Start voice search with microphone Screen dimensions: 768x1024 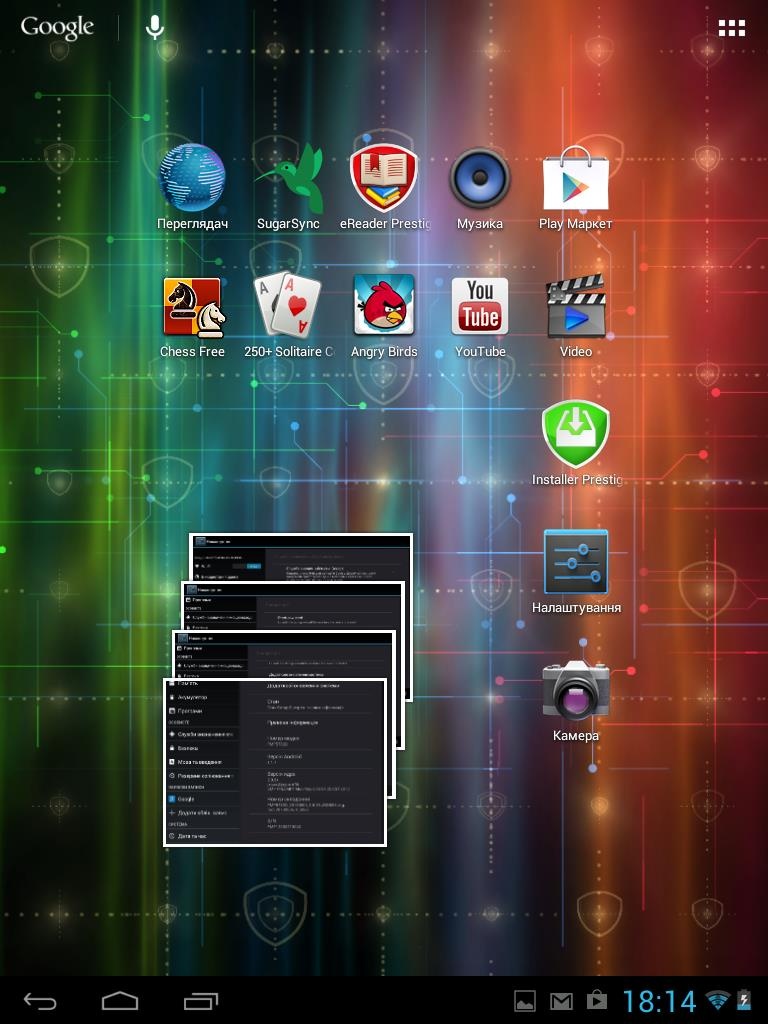pos(155,28)
